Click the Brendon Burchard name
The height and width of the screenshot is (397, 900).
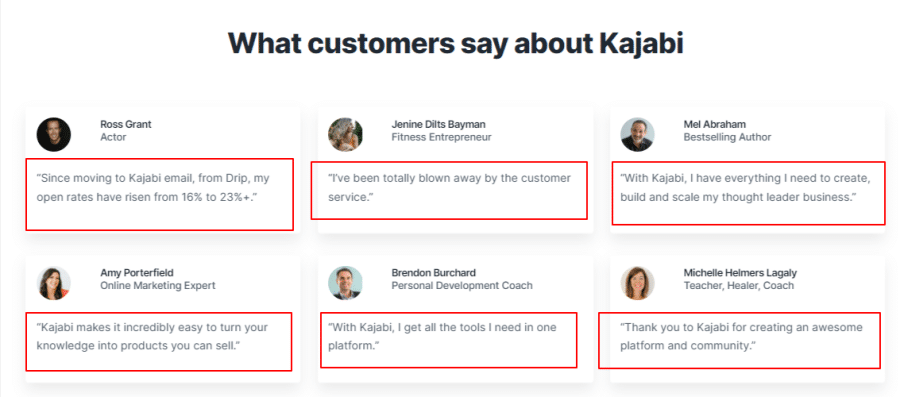pyautogui.click(x=433, y=273)
